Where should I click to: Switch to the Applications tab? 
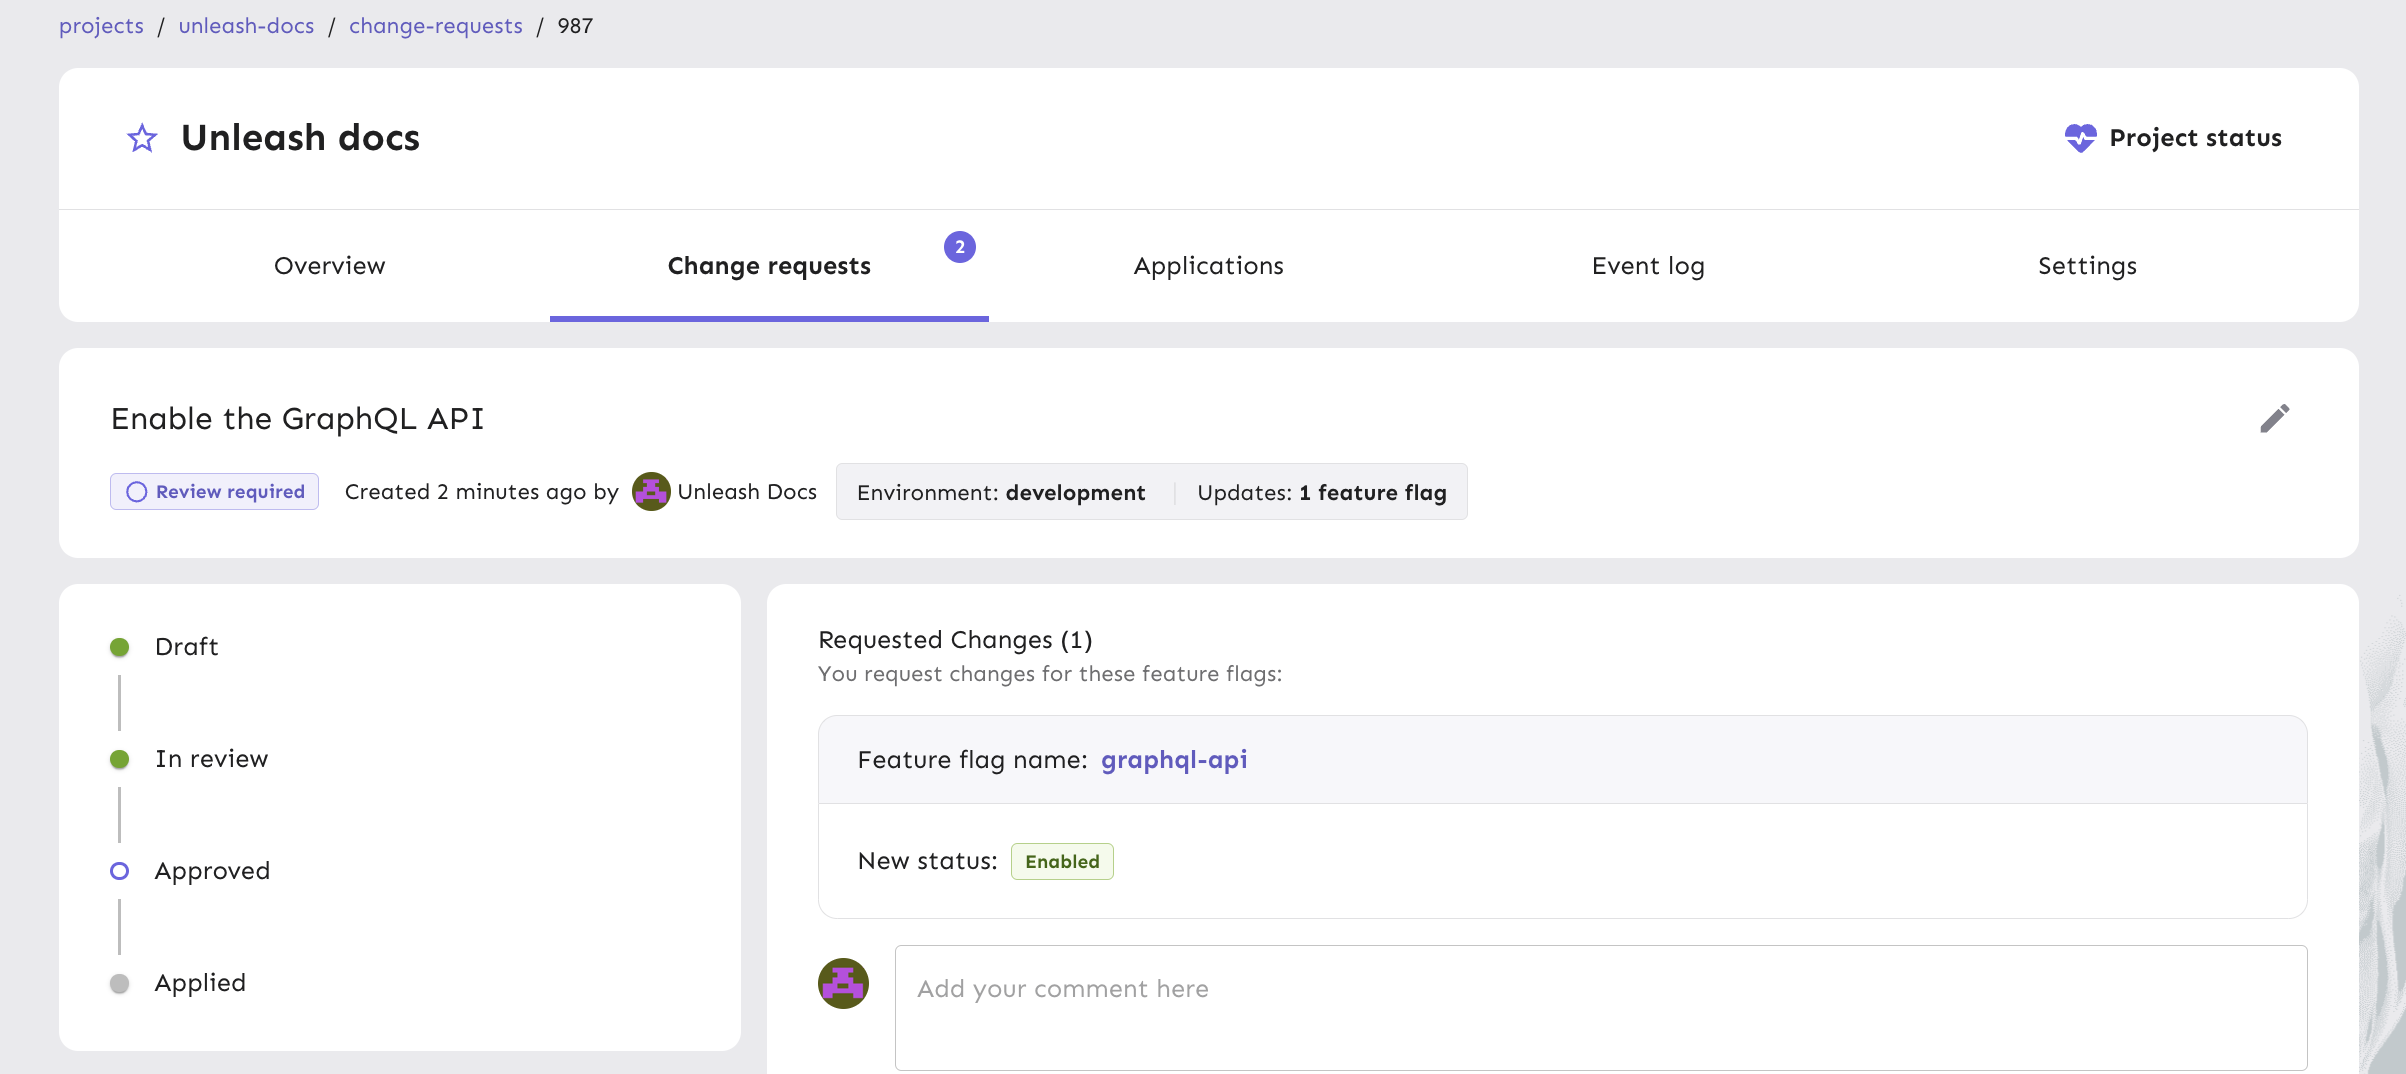tap(1208, 266)
